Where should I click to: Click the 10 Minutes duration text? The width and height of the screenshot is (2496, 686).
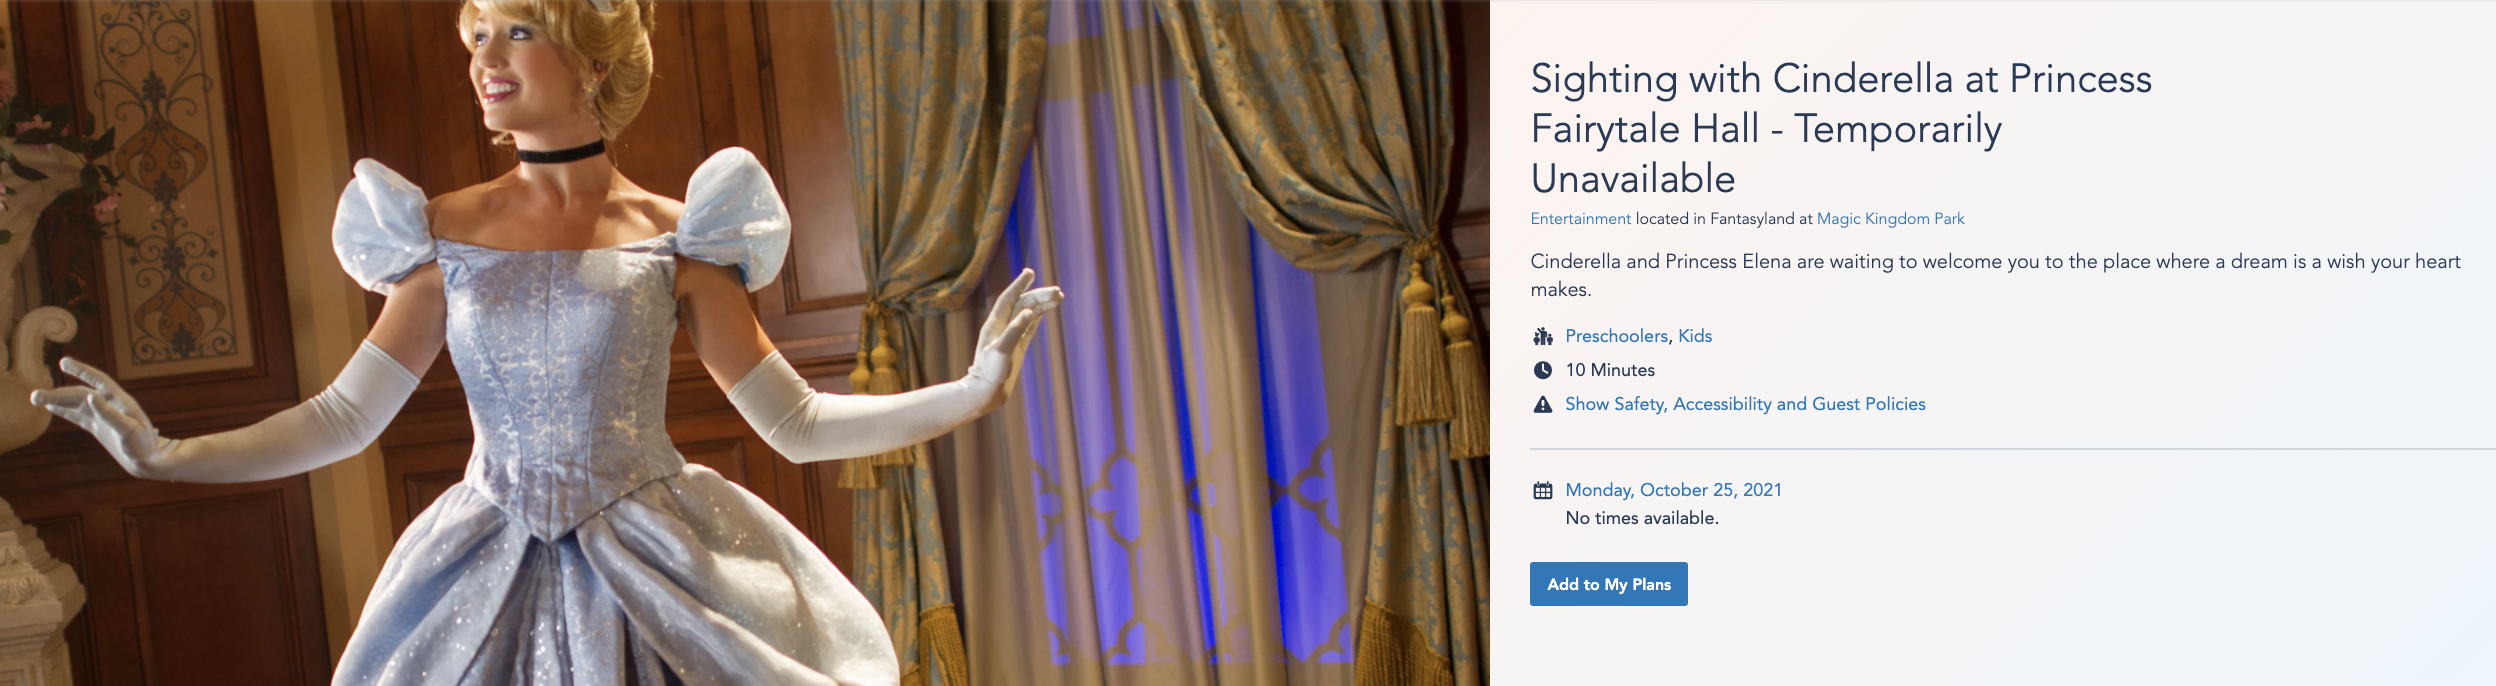click(1610, 370)
